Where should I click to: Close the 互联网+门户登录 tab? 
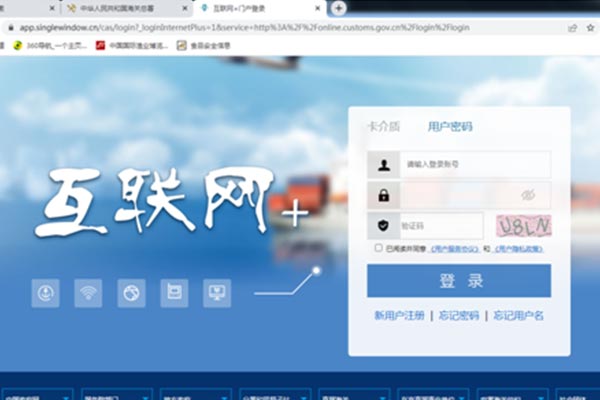click(317, 8)
